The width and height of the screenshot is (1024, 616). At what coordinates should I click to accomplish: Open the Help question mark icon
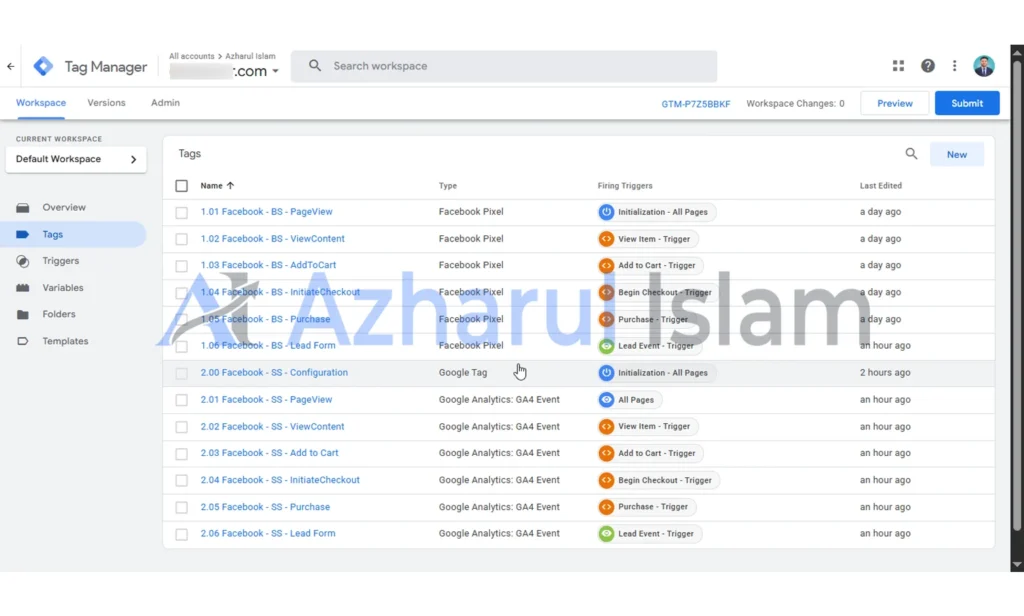pyautogui.click(x=927, y=66)
